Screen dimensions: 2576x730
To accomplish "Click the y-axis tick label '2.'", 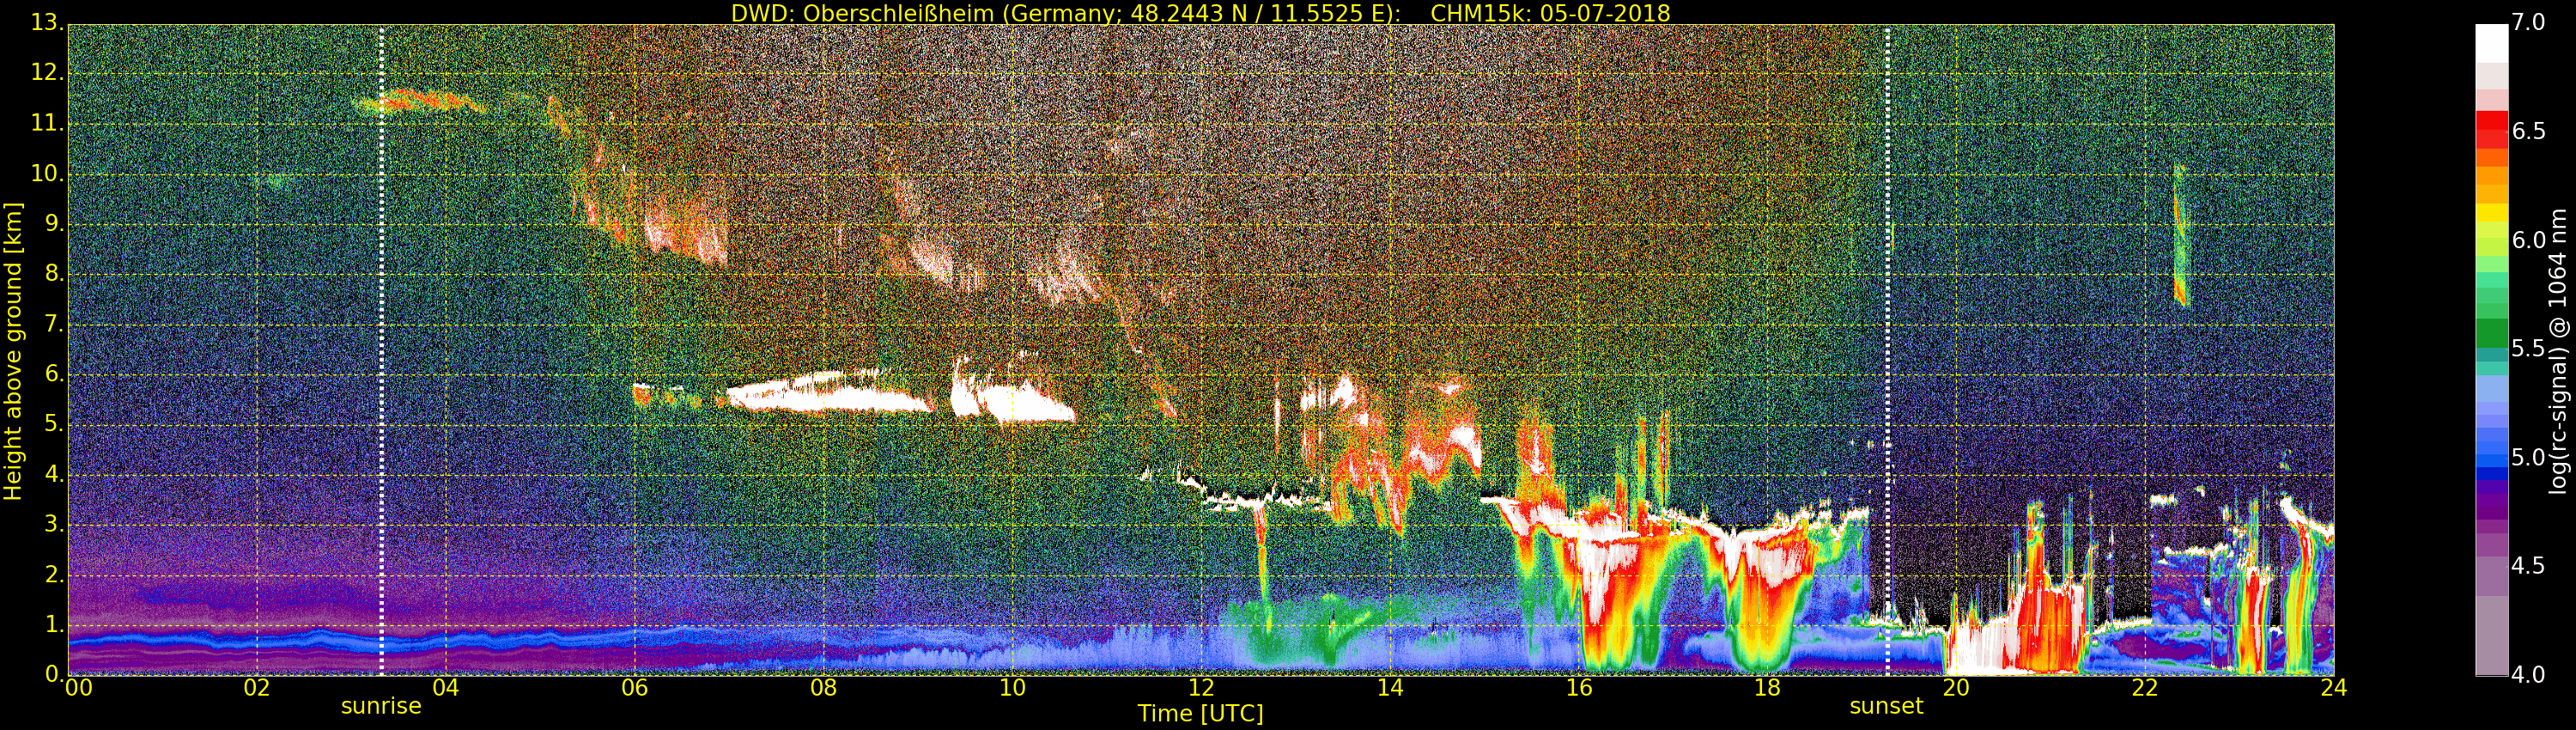I will [x=53, y=574].
